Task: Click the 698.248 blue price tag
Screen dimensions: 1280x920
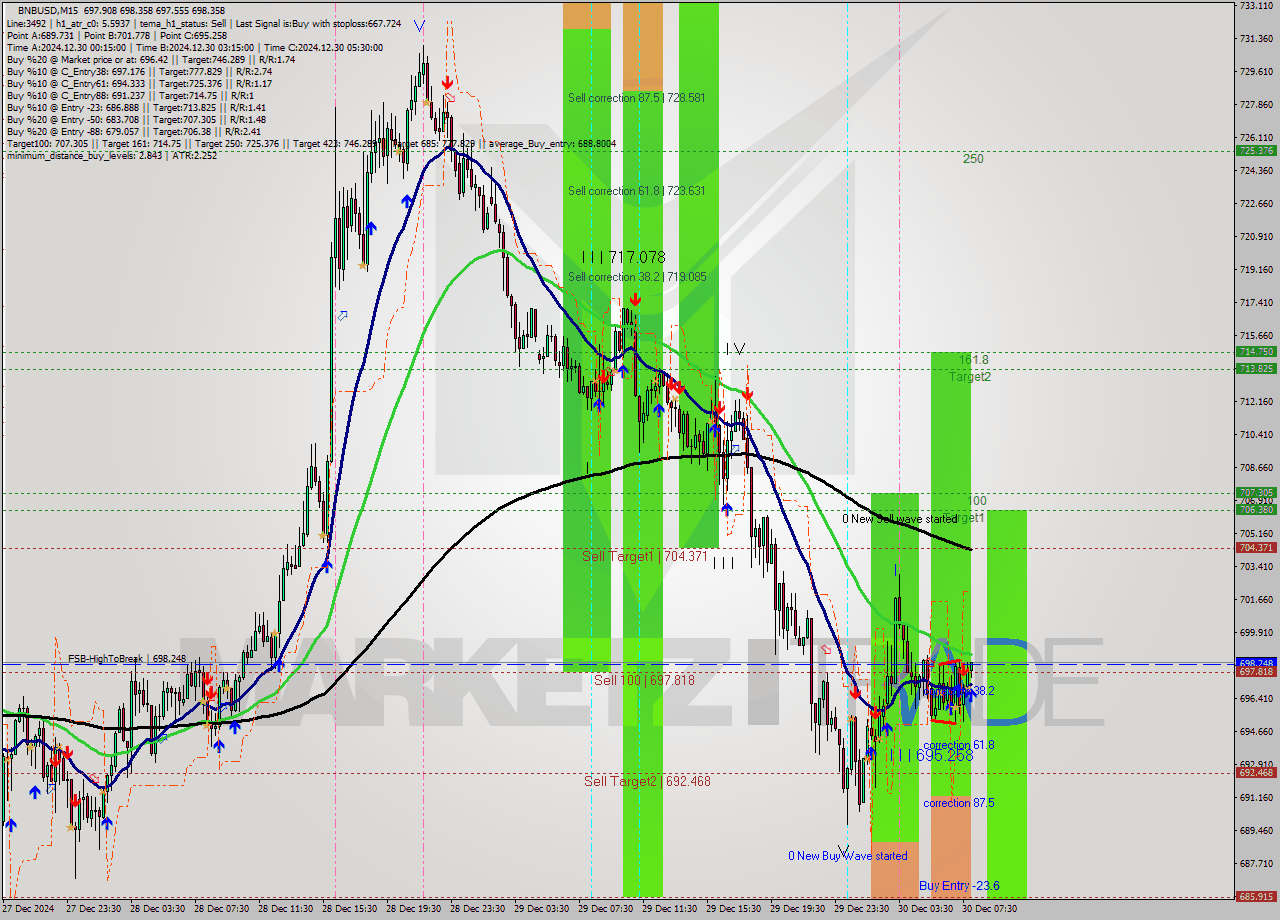Action: tap(1256, 663)
